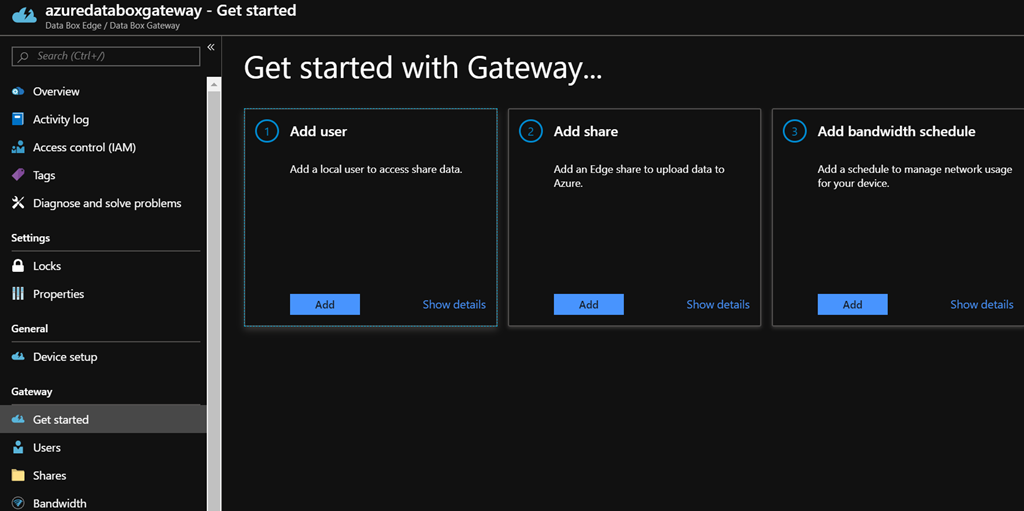Collapse the sidebar with the double chevron

[211, 48]
